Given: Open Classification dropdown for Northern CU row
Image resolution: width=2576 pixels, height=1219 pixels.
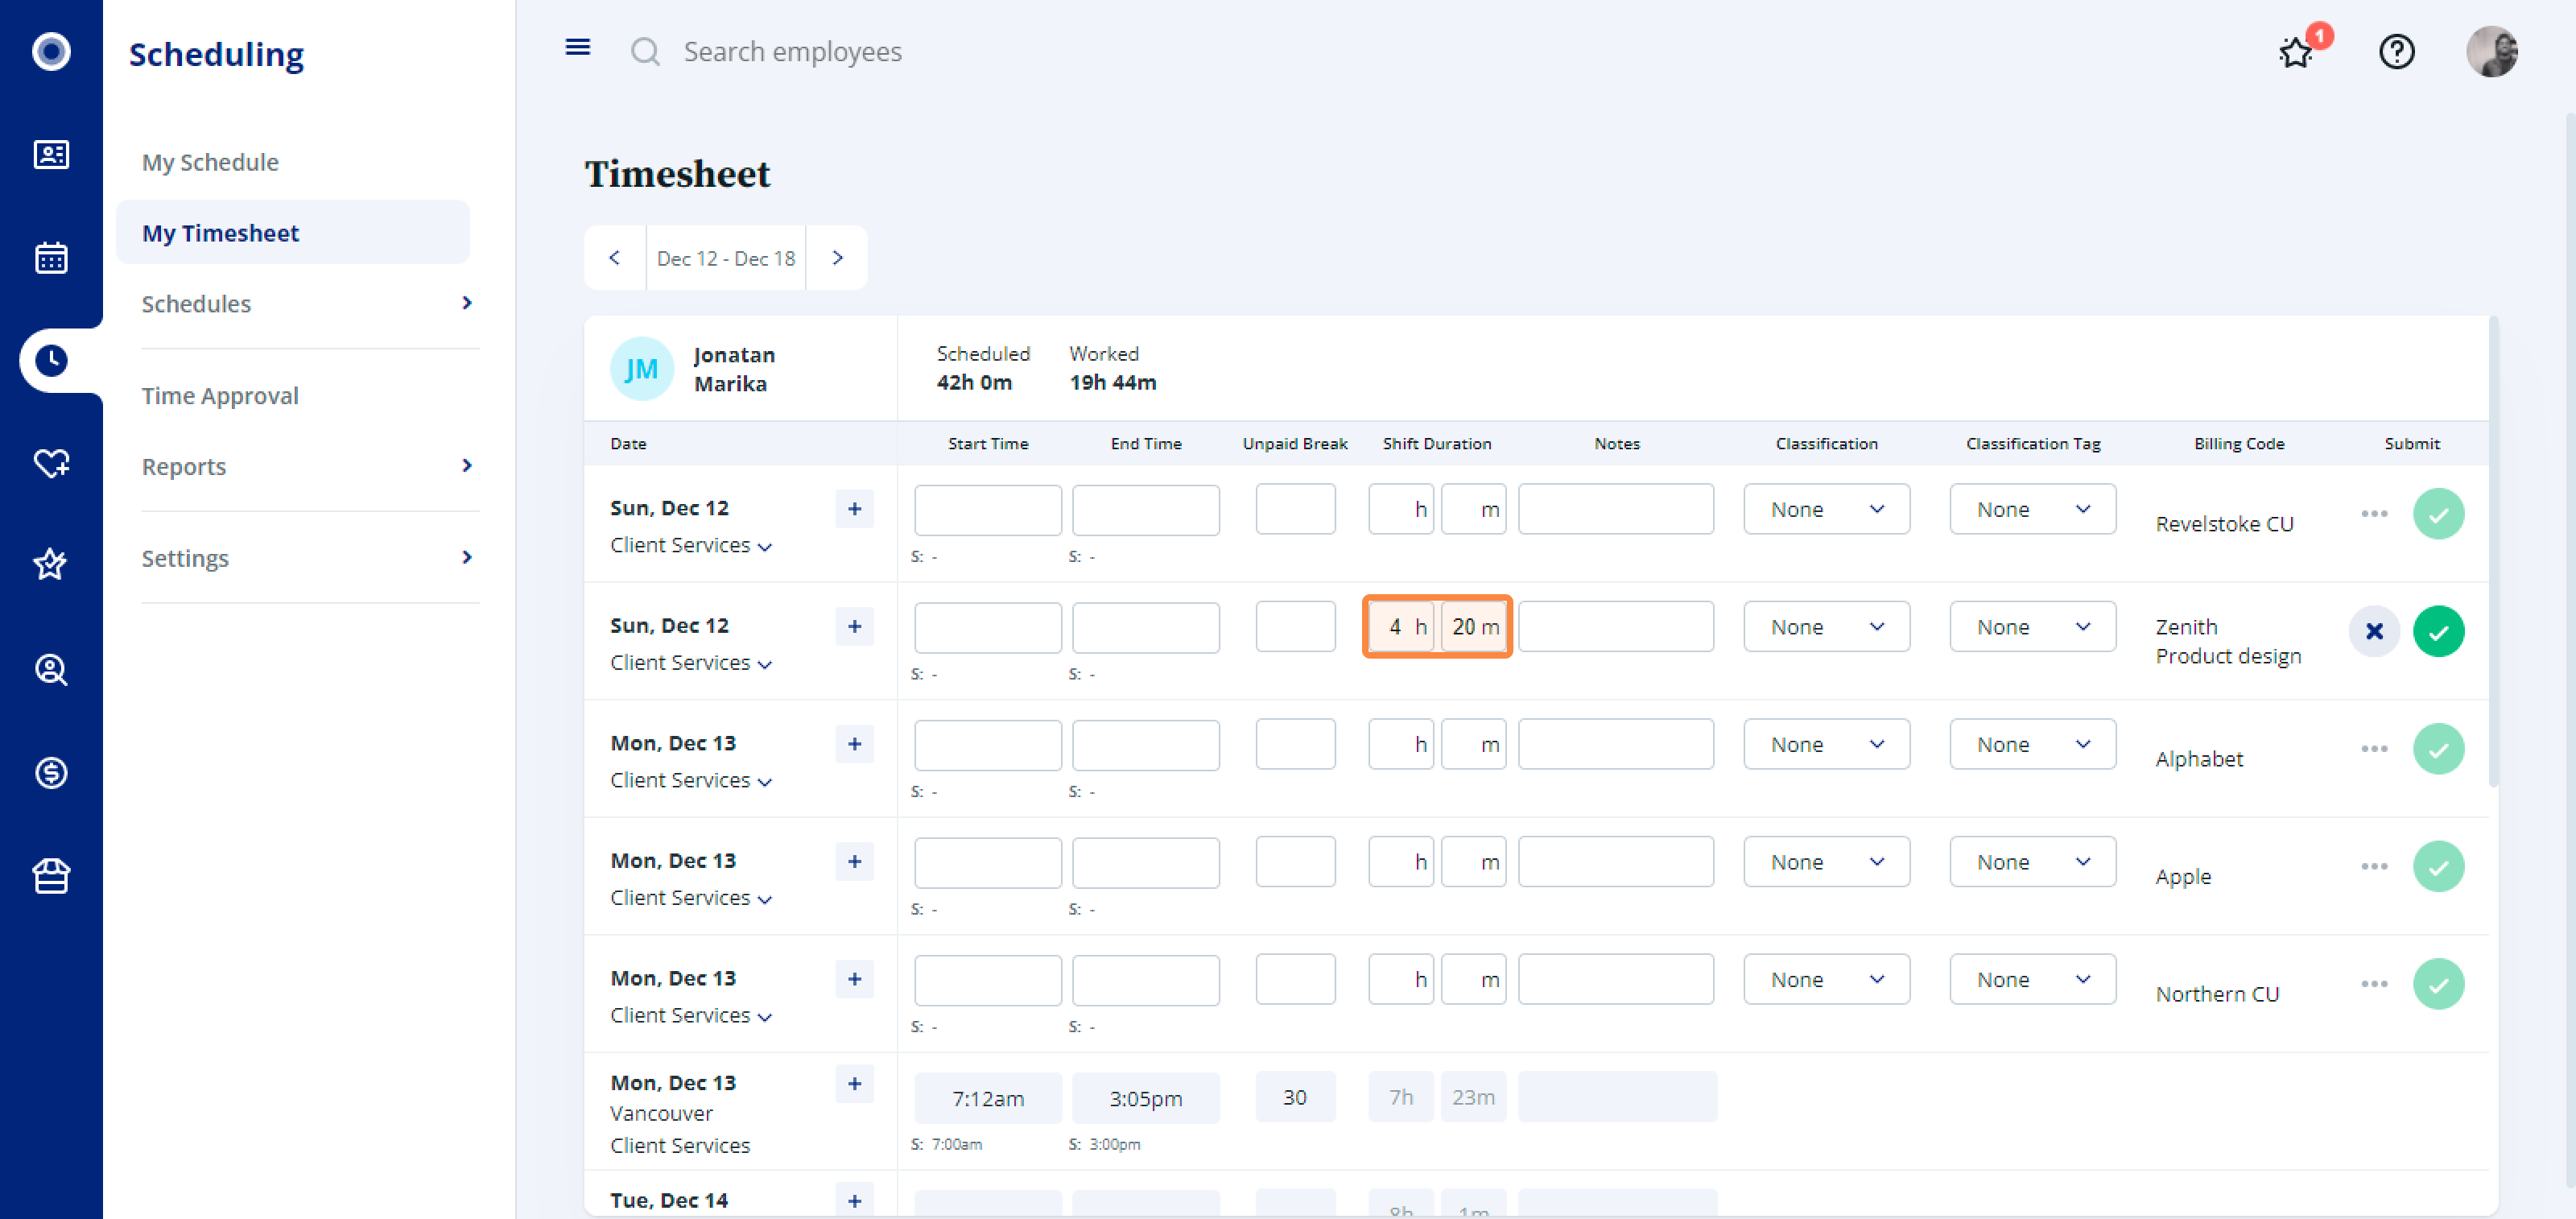Looking at the screenshot, I should click(x=1826, y=979).
